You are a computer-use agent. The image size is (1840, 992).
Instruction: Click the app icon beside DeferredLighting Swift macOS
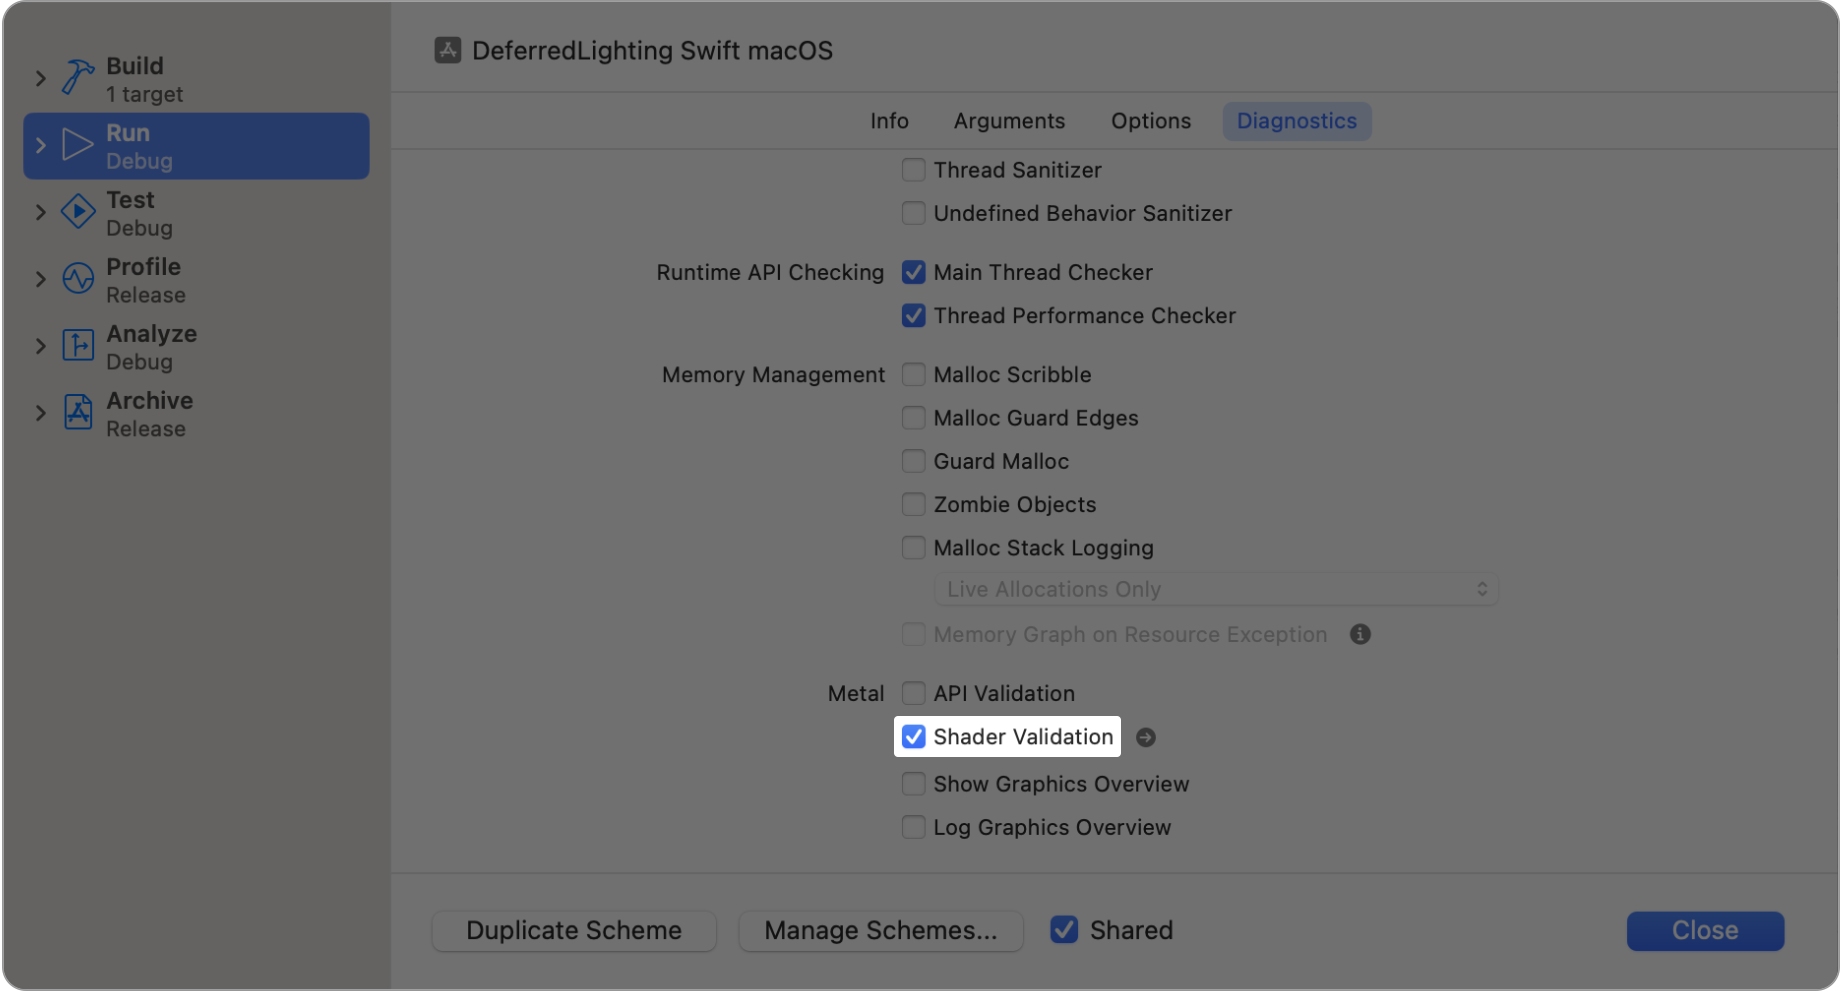[x=448, y=49]
